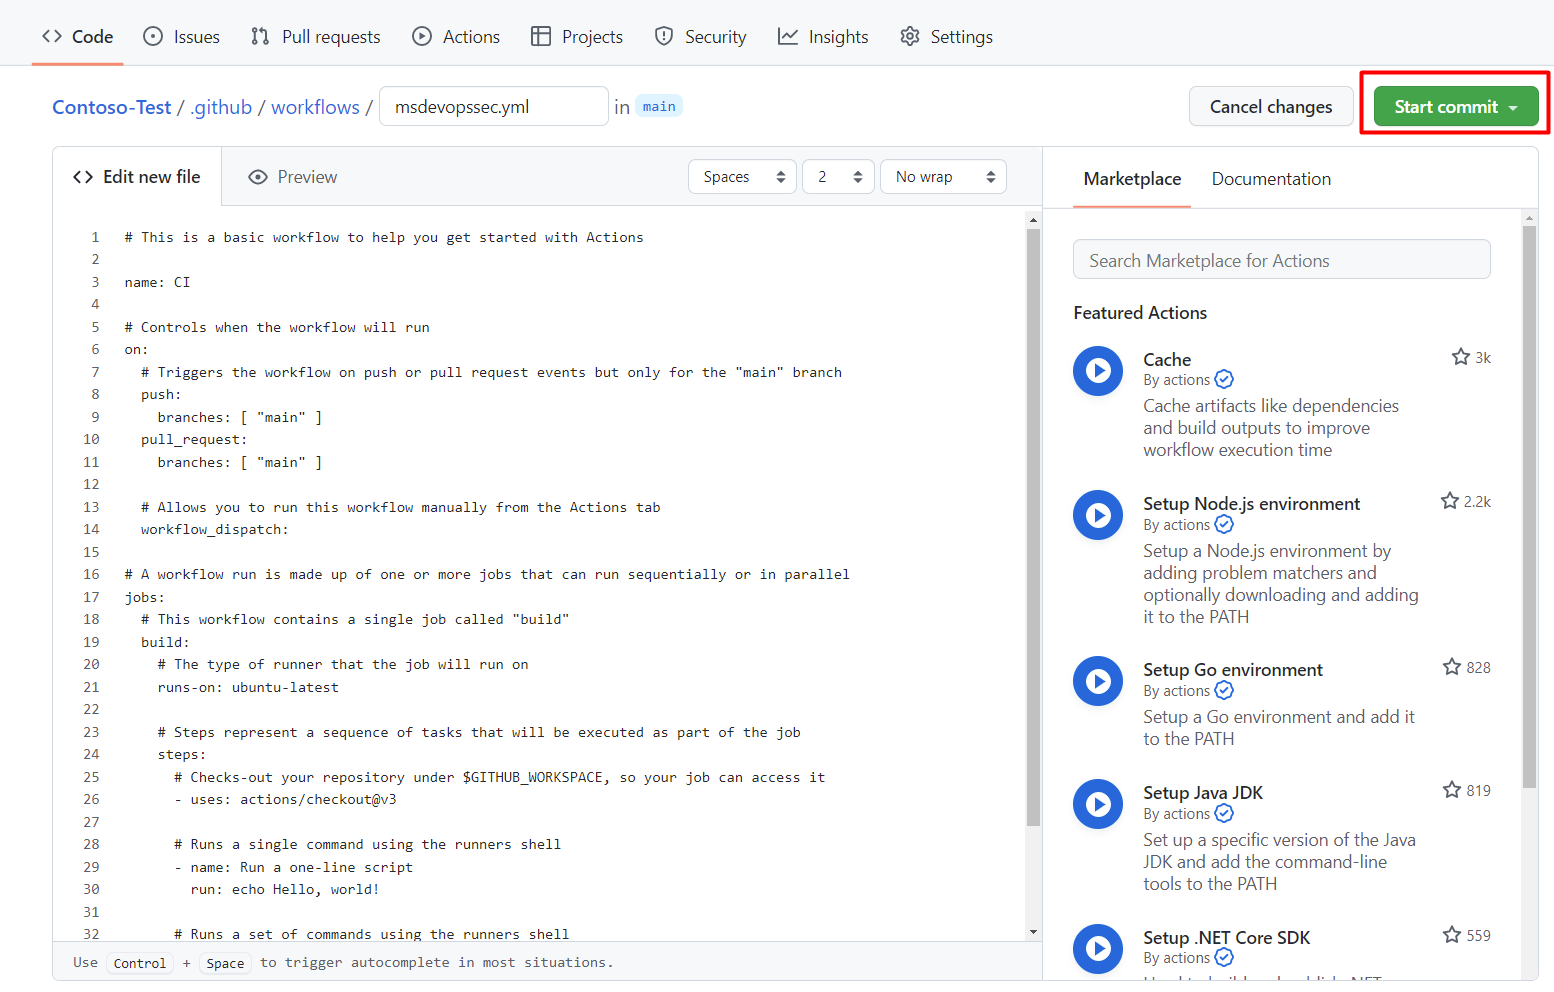Screen dimensions: 1554x992
Task: Open the Spaces indentation dropdown
Action: pos(742,176)
